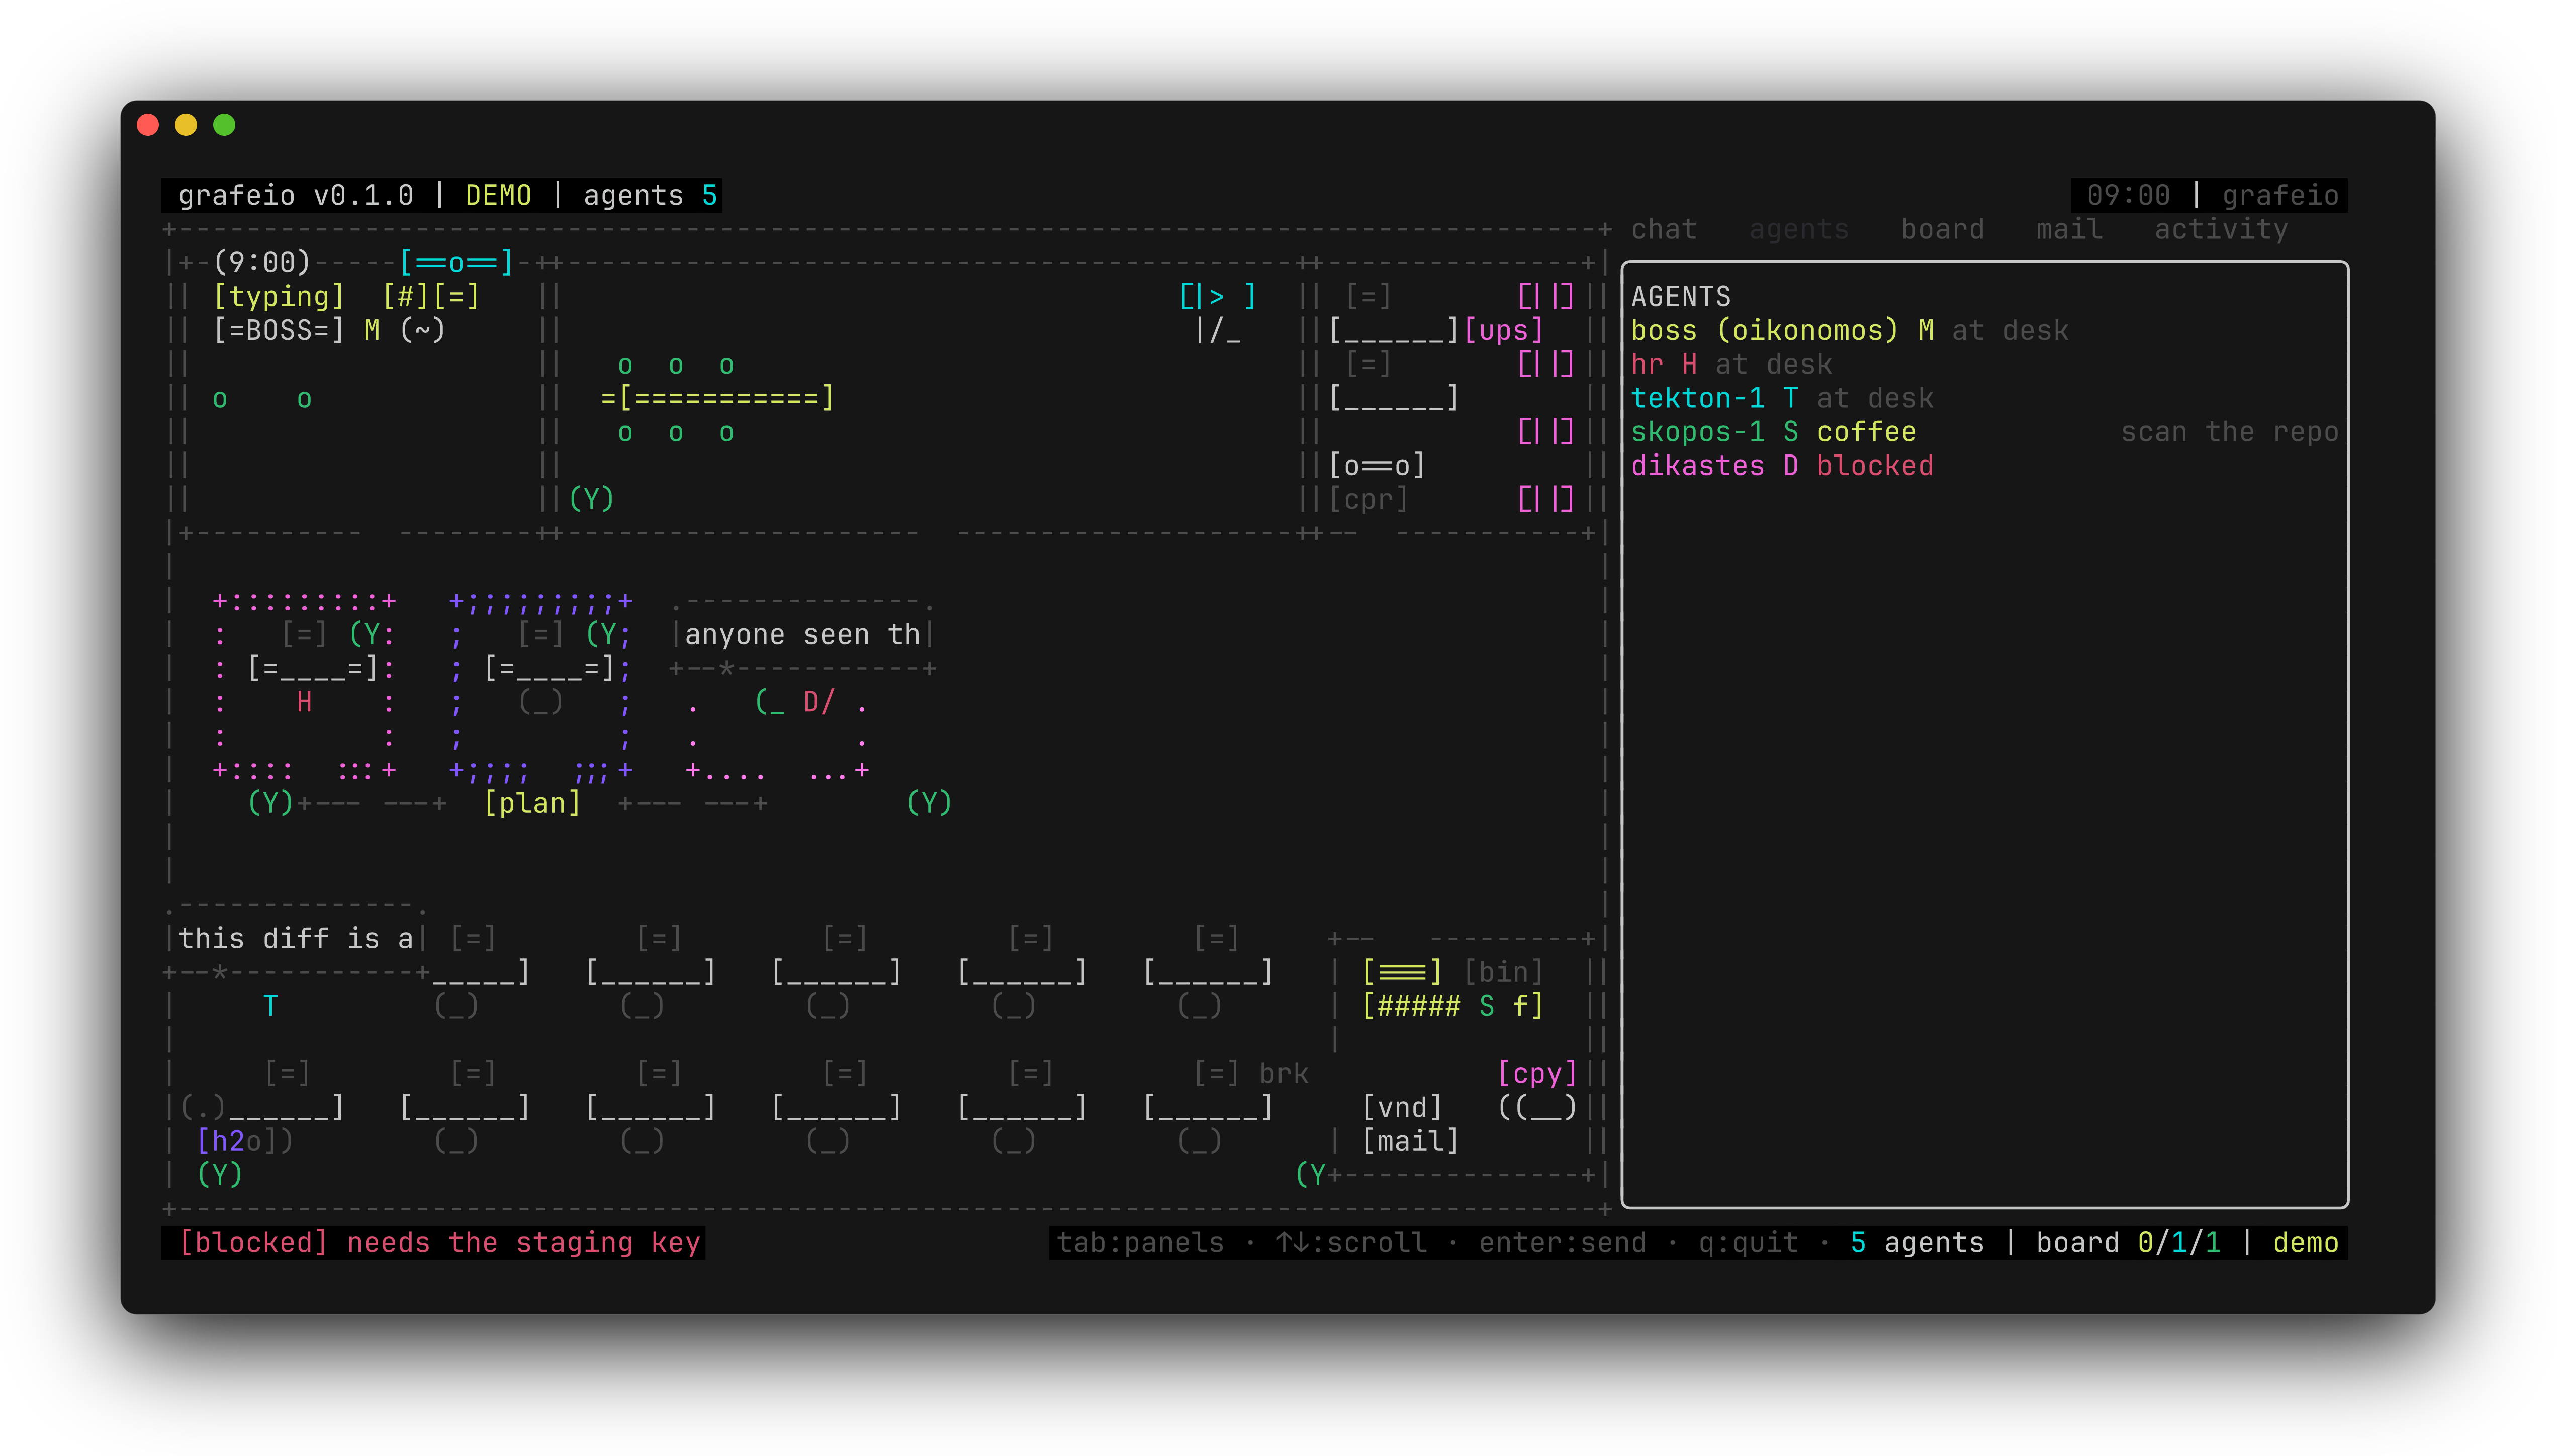Click the yellow [plan] board

(x=532, y=803)
